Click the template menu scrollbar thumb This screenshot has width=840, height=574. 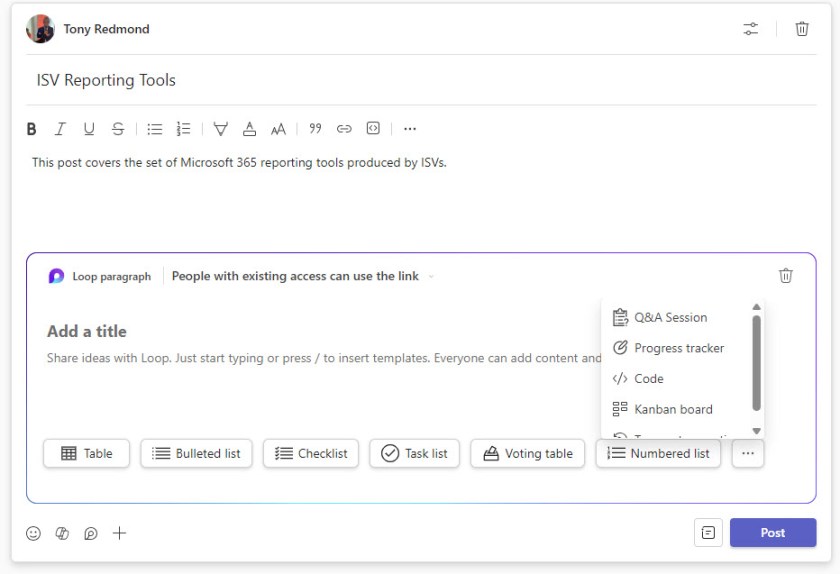click(756, 363)
